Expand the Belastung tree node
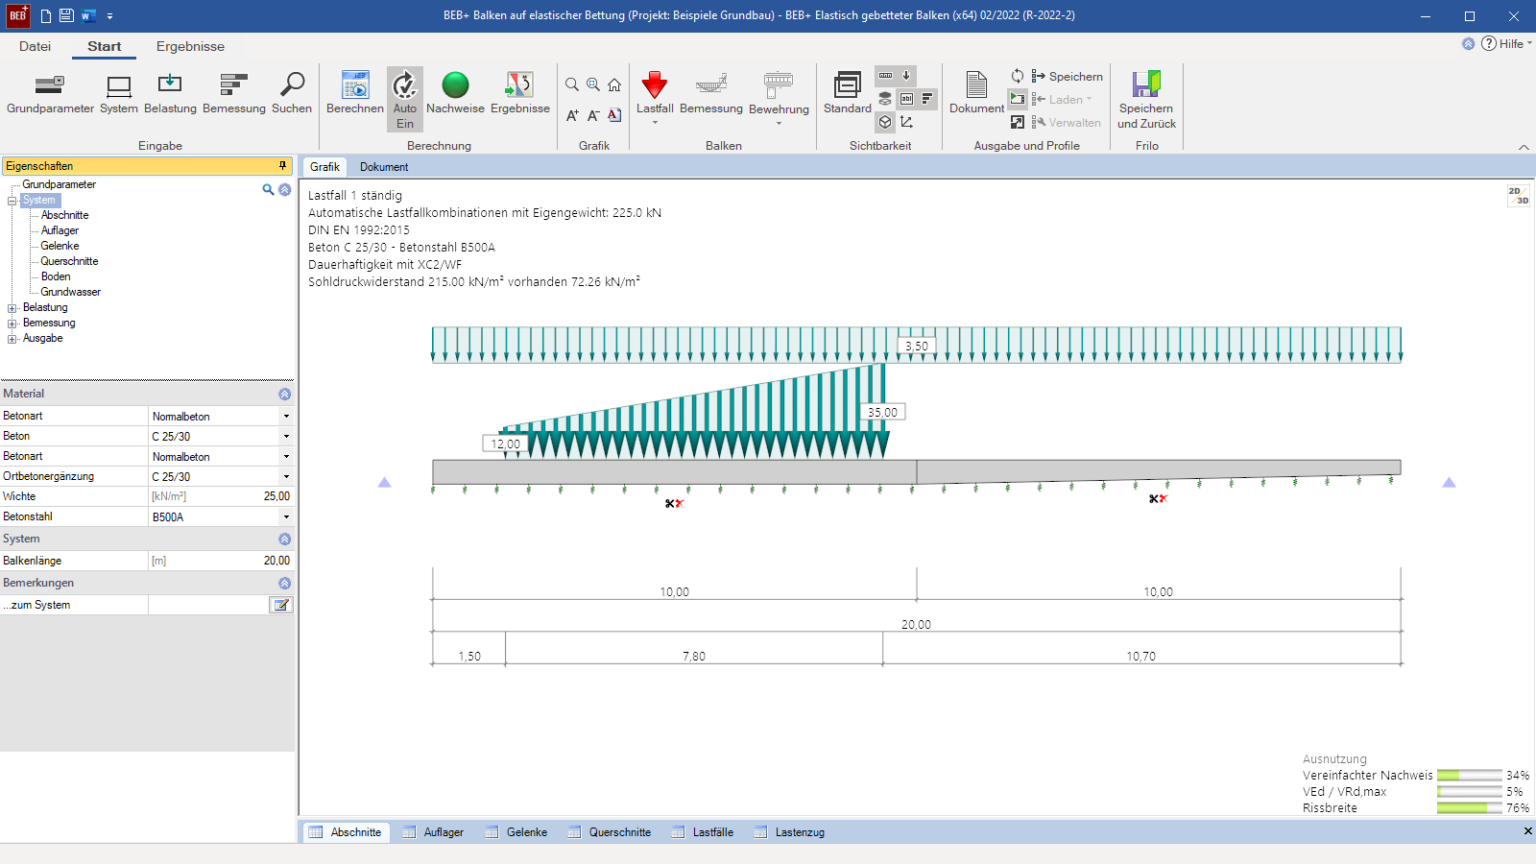Viewport: 1536px width, 864px height. tap(12, 308)
